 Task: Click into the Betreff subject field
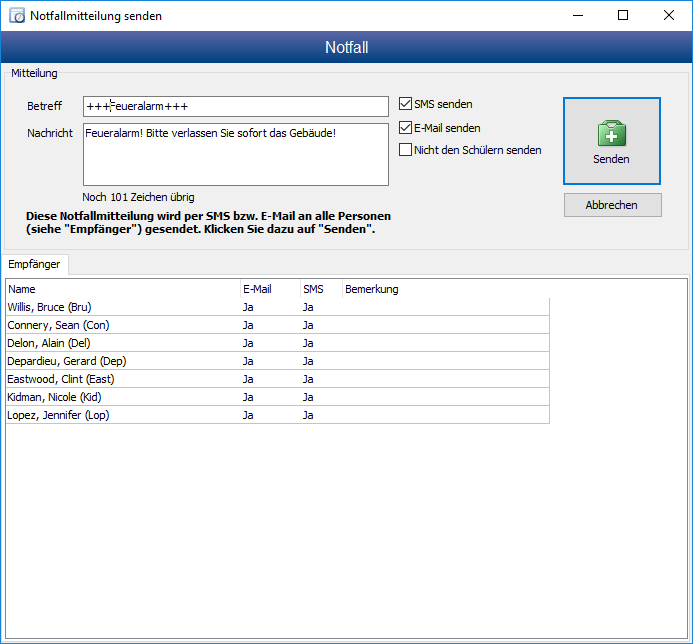(235, 106)
